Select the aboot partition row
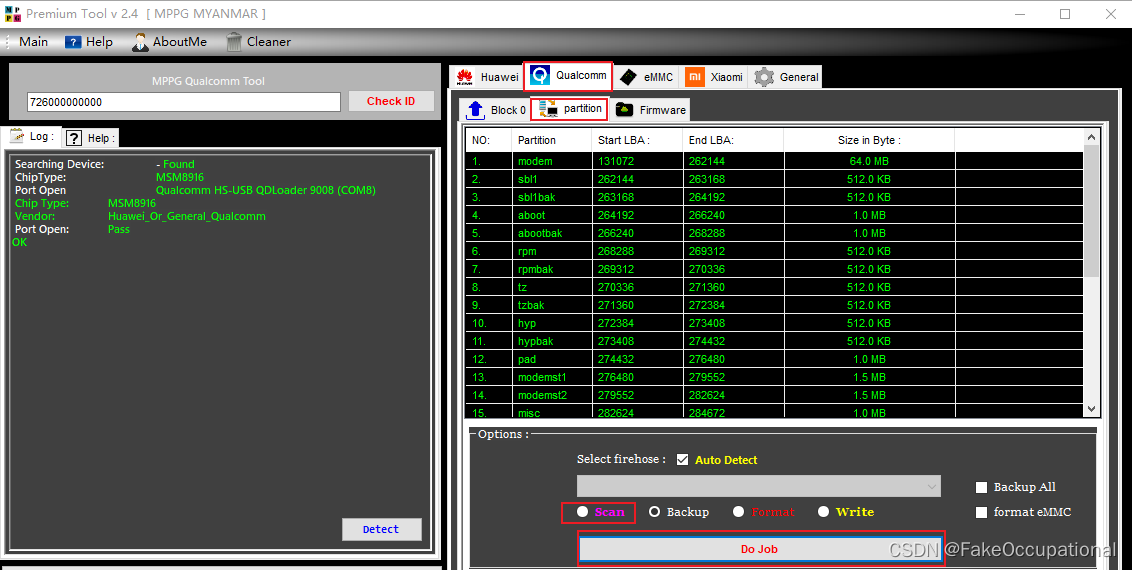The width and height of the screenshot is (1132, 570). pos(774,215)
